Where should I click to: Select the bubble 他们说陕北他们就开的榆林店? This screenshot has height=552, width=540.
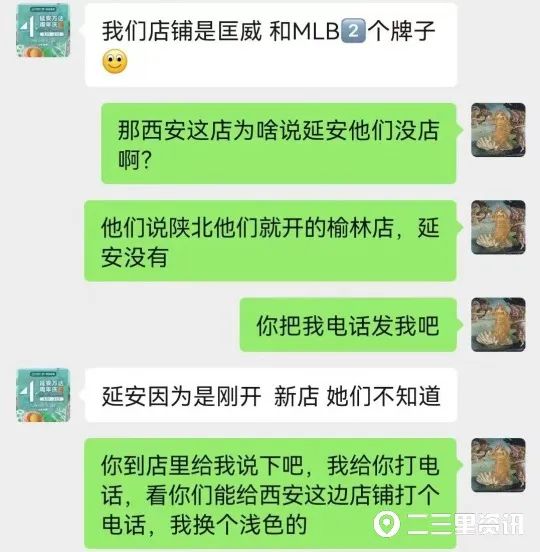[x=270, y=241]
